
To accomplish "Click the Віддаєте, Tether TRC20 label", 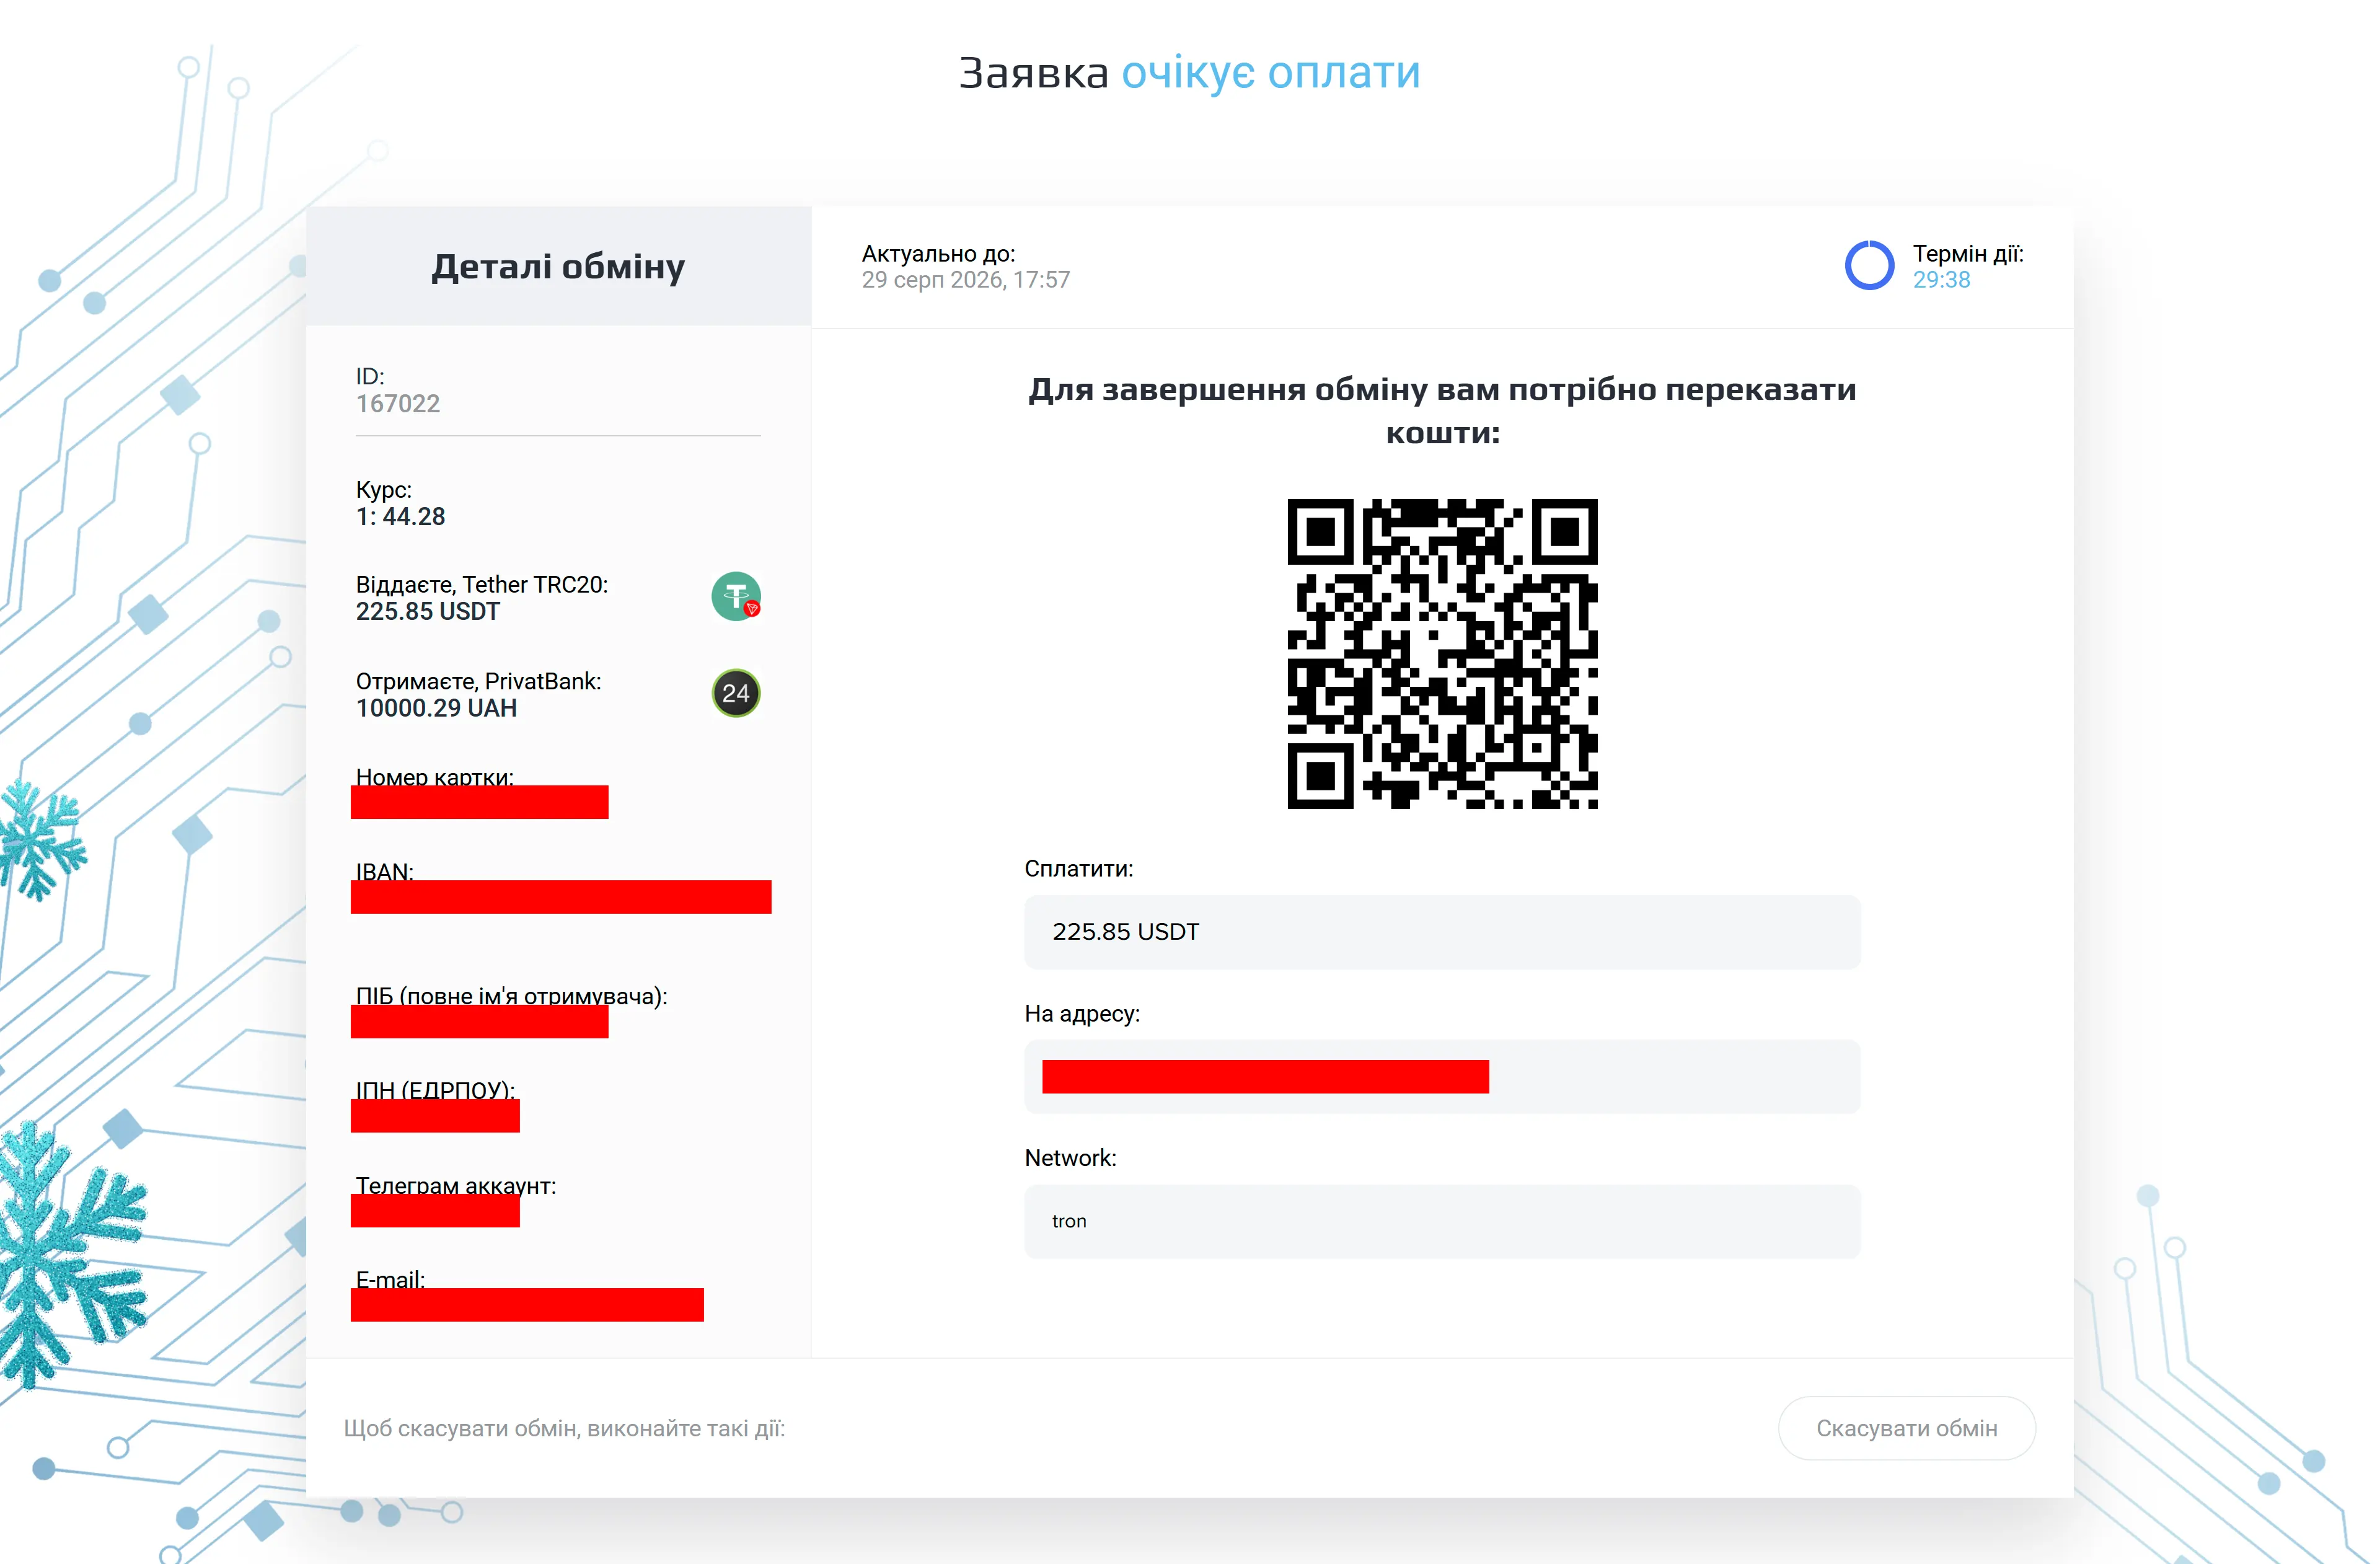I will (482, 585).
